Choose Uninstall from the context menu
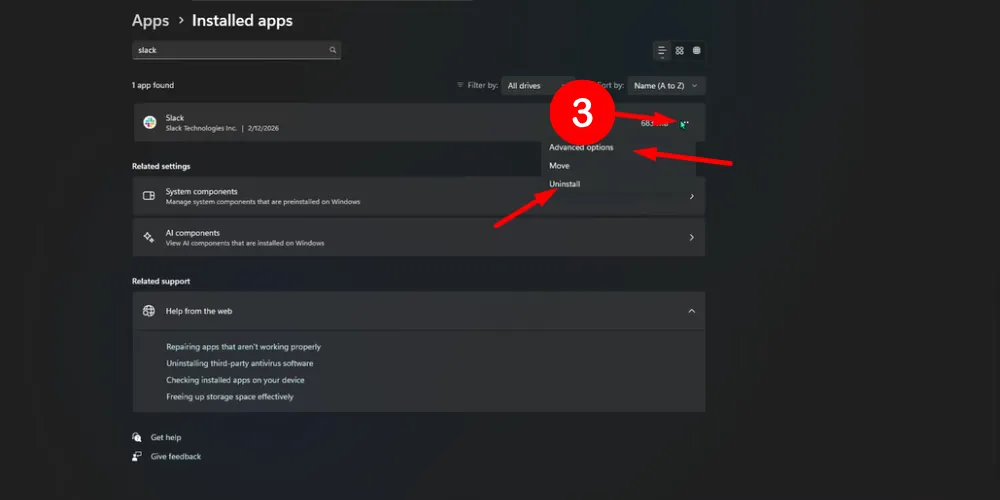Screen dimensions: 1000x500 [x=564, y=184]
